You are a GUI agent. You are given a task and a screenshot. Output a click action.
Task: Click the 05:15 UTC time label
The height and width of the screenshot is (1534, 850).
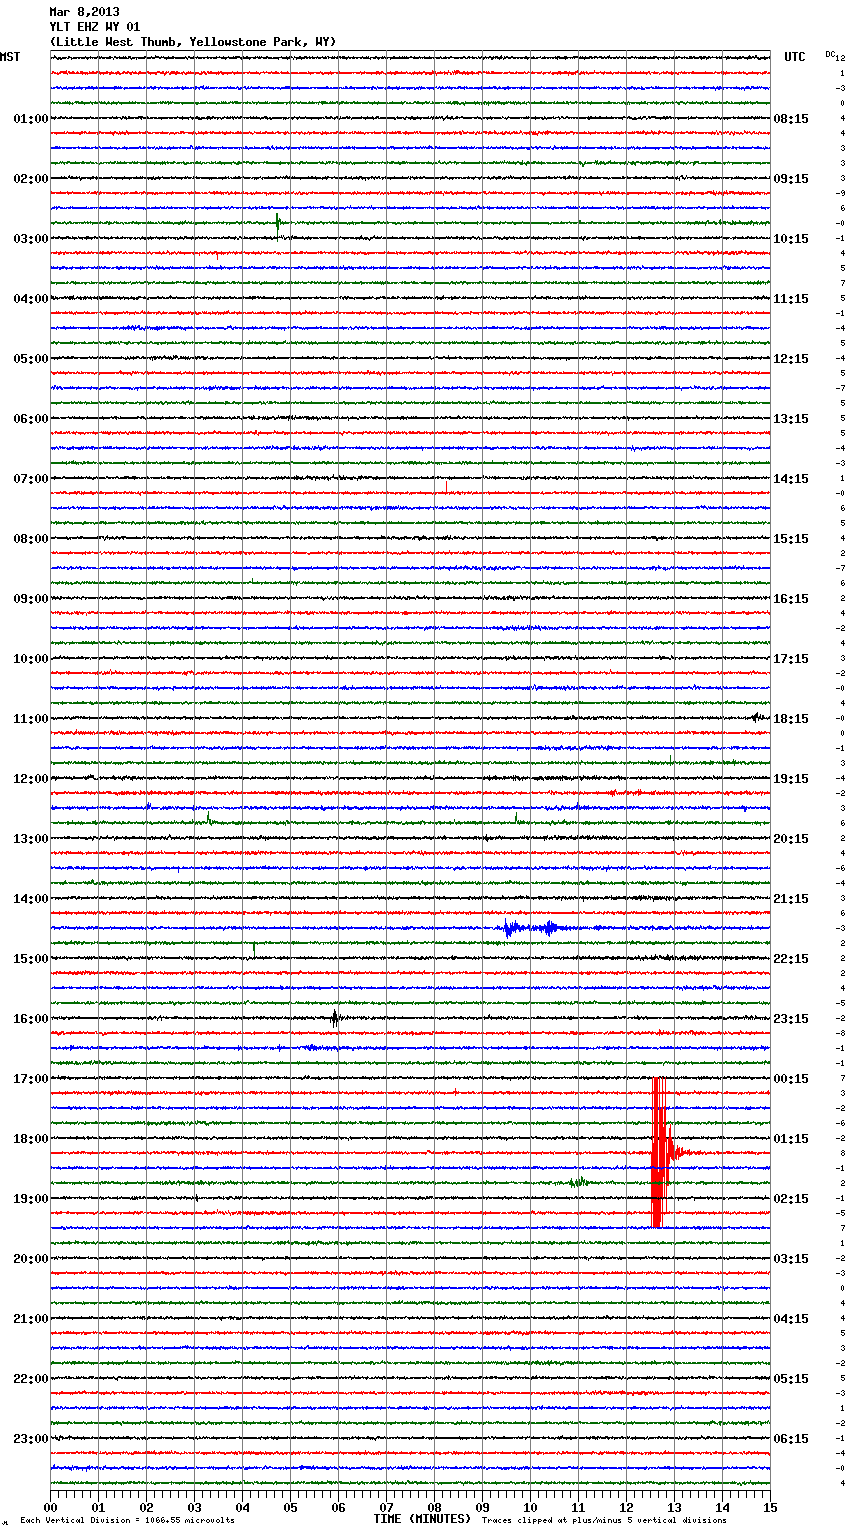(x=791, y=1379)
